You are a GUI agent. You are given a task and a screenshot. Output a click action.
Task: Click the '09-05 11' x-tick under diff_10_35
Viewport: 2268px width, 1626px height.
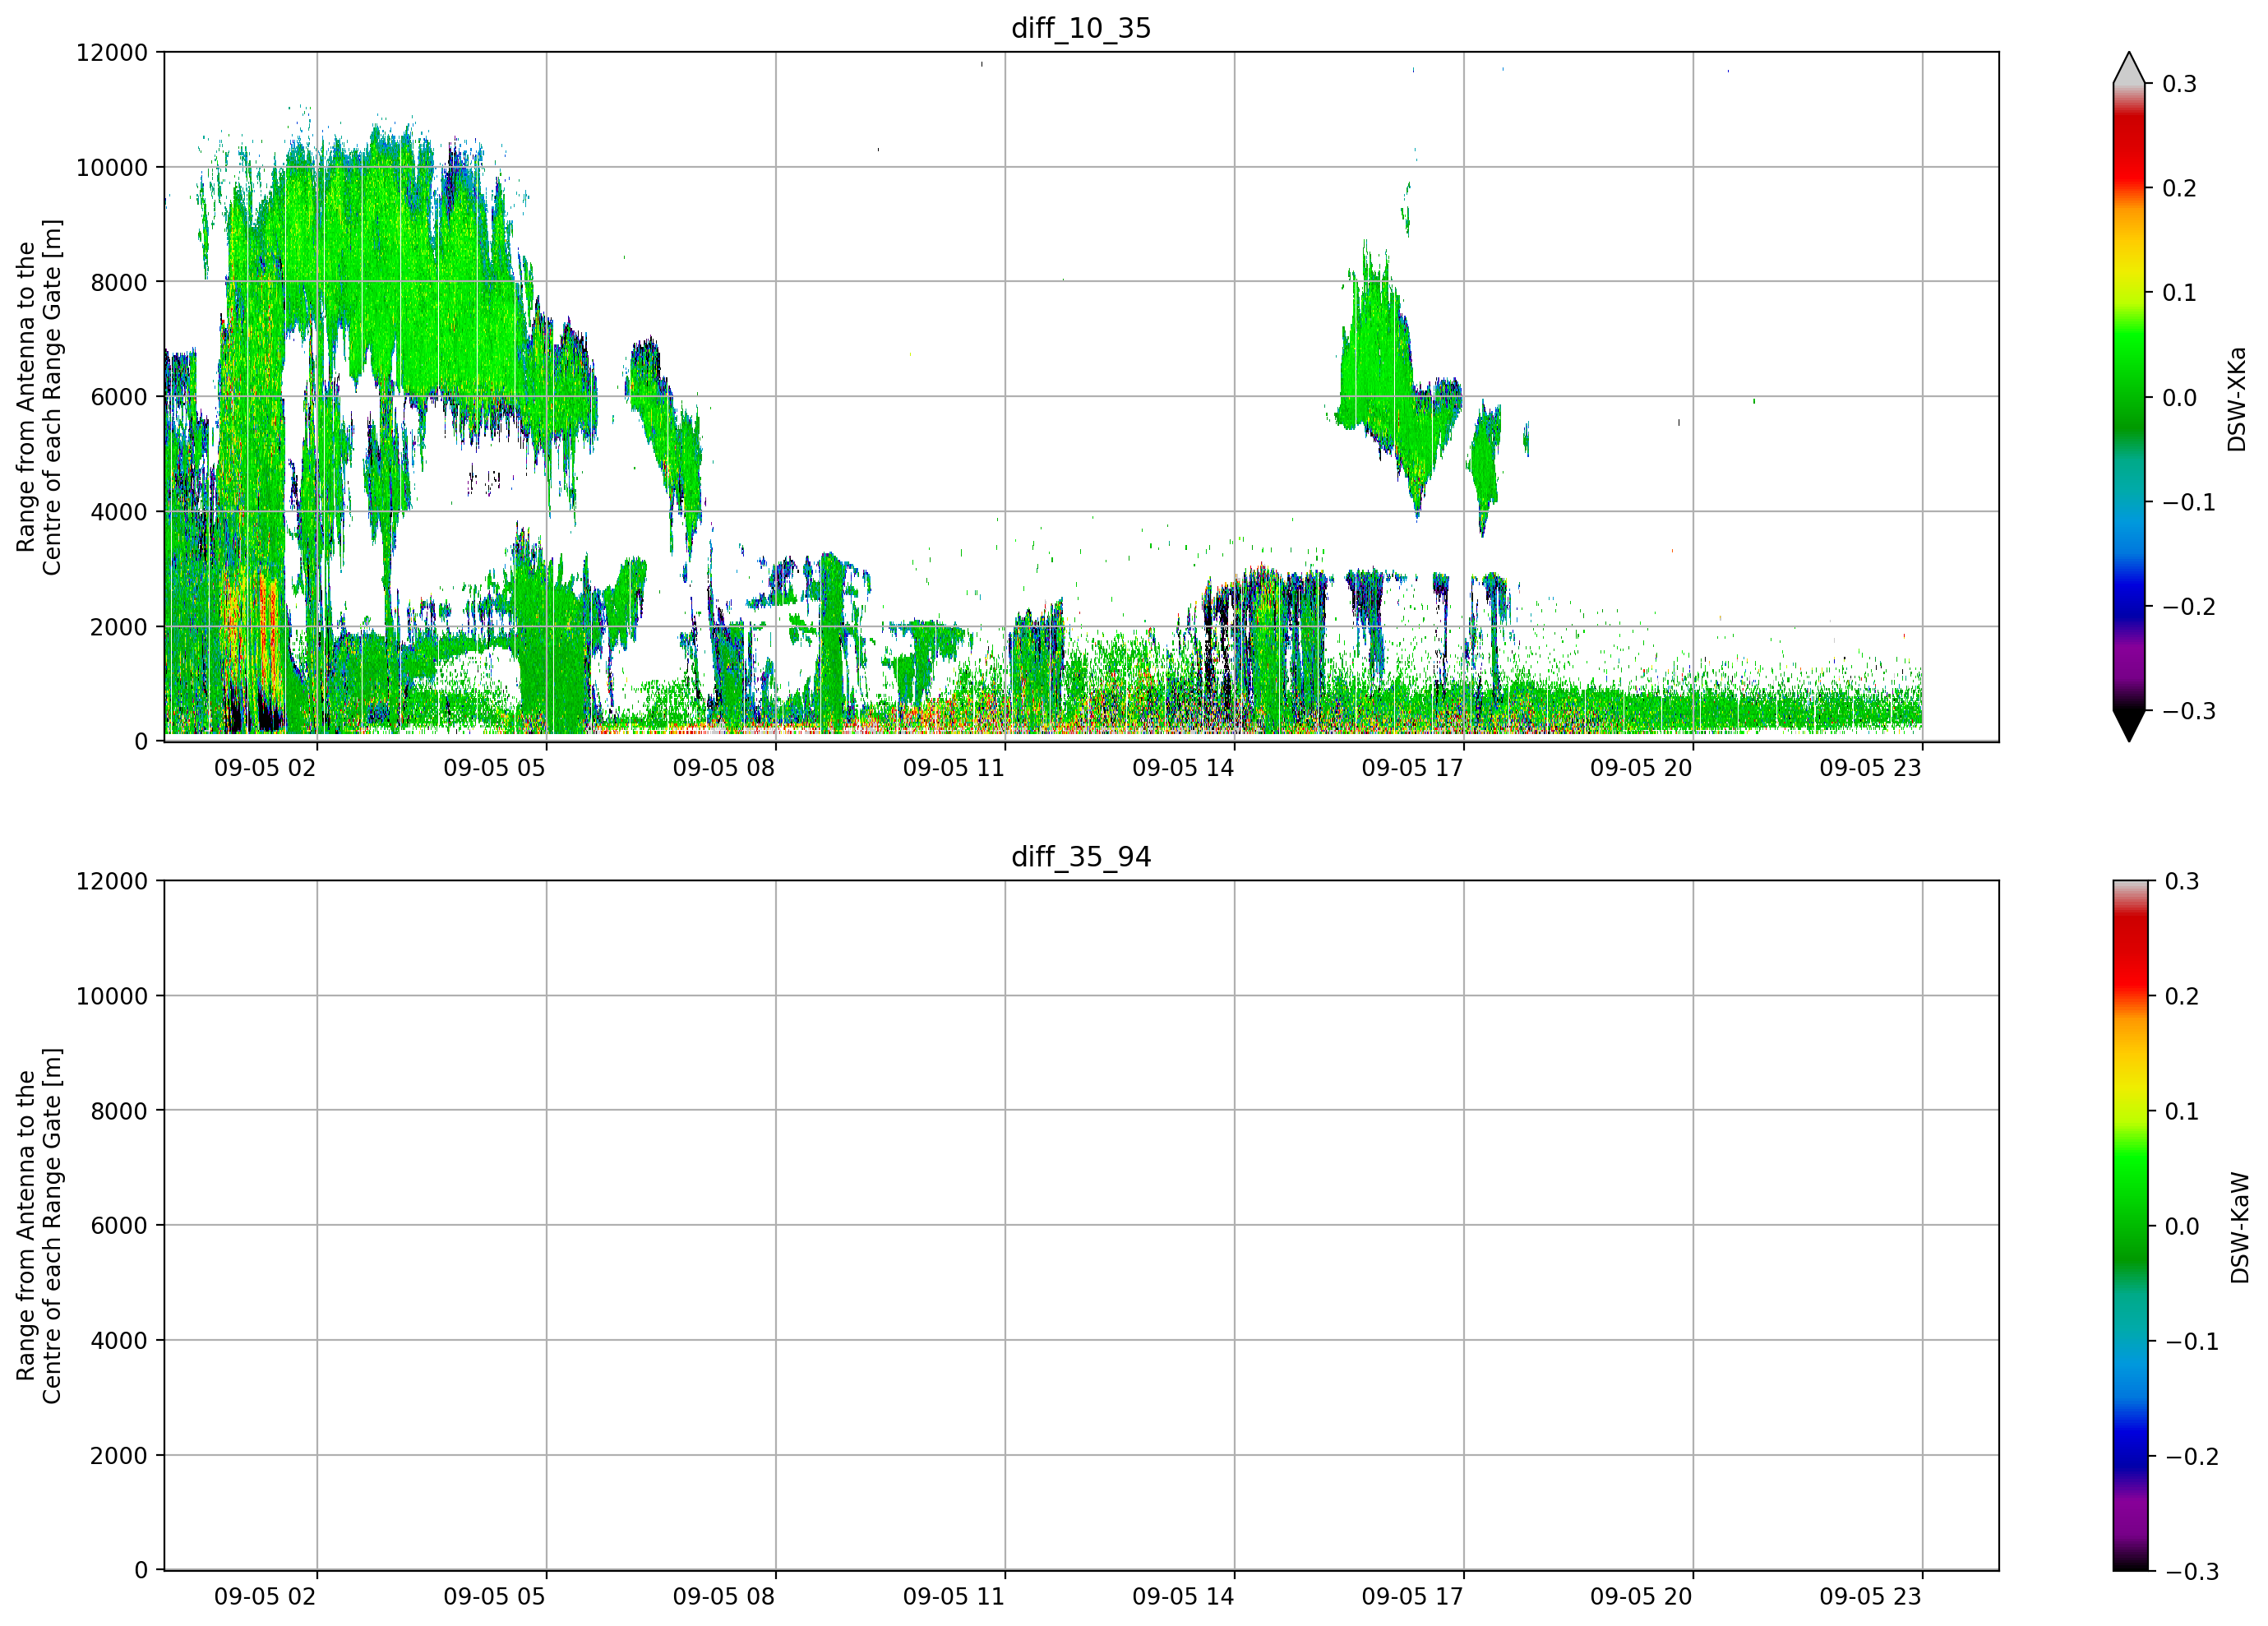coord(953,768)
